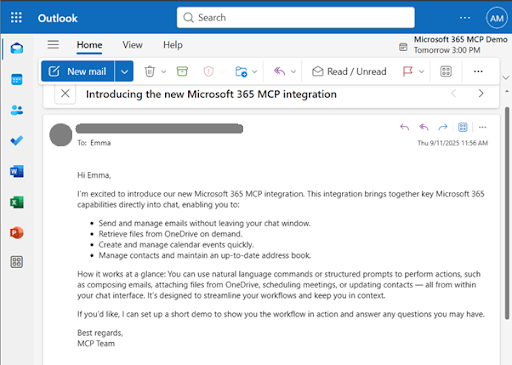This screenshot has height=365, width=512.
Task: Open the app launcher waffle icon
Action: (x=16, y=17)
